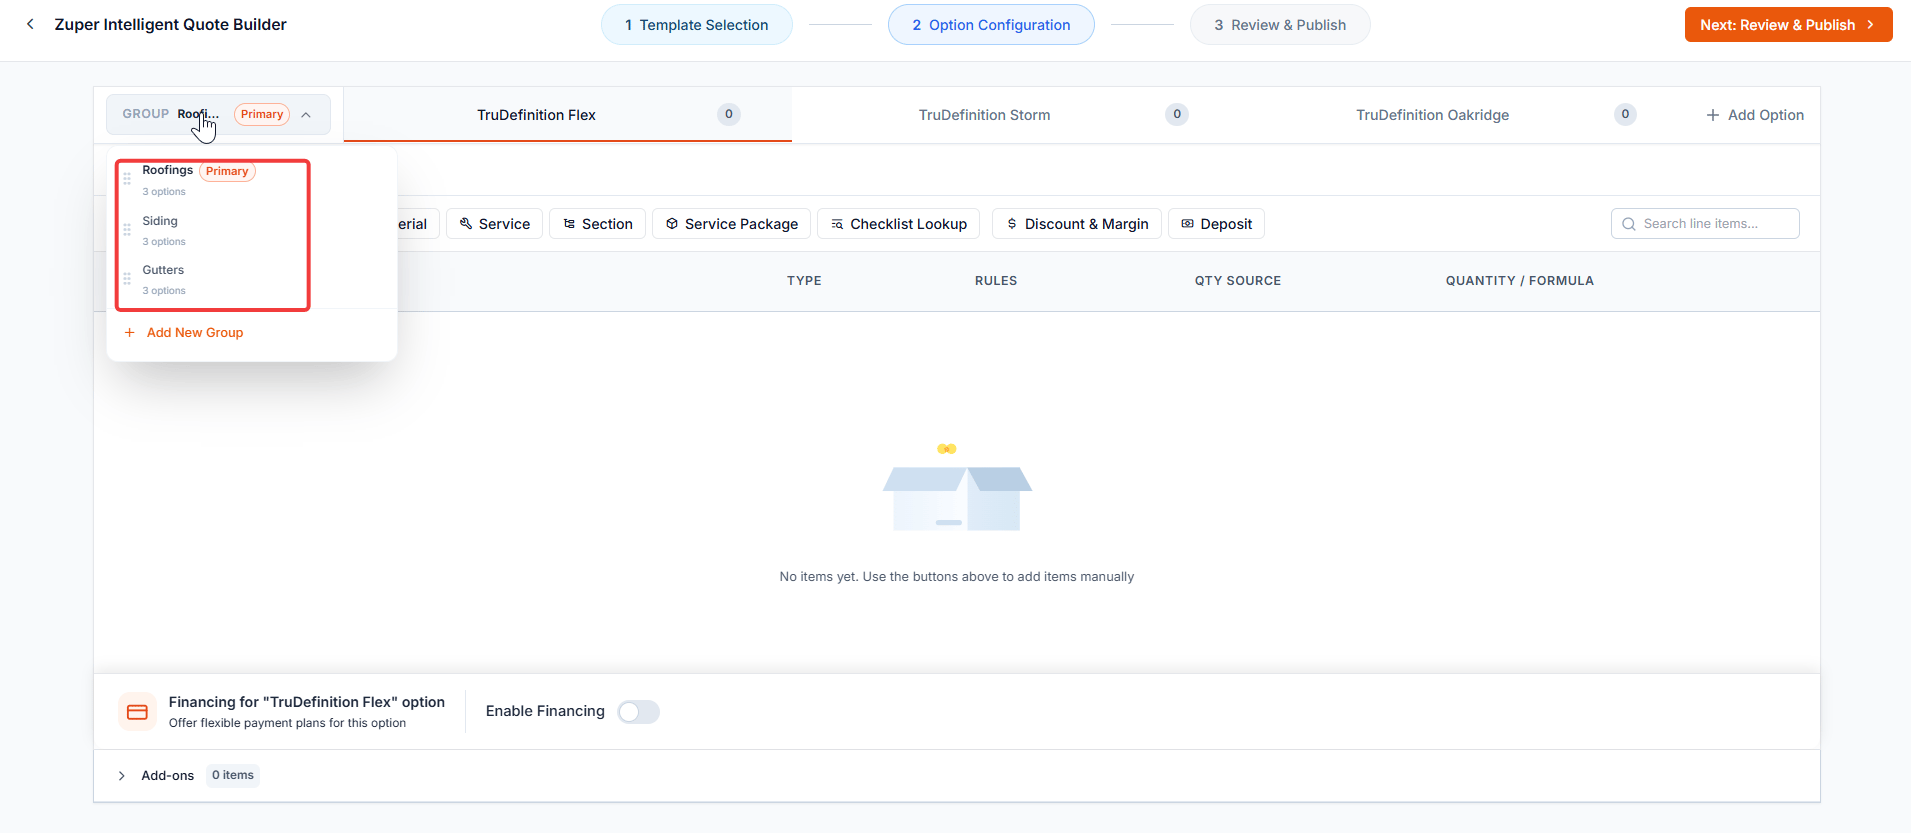Click Next: Review & Publish button

(x=1788, y=25)
